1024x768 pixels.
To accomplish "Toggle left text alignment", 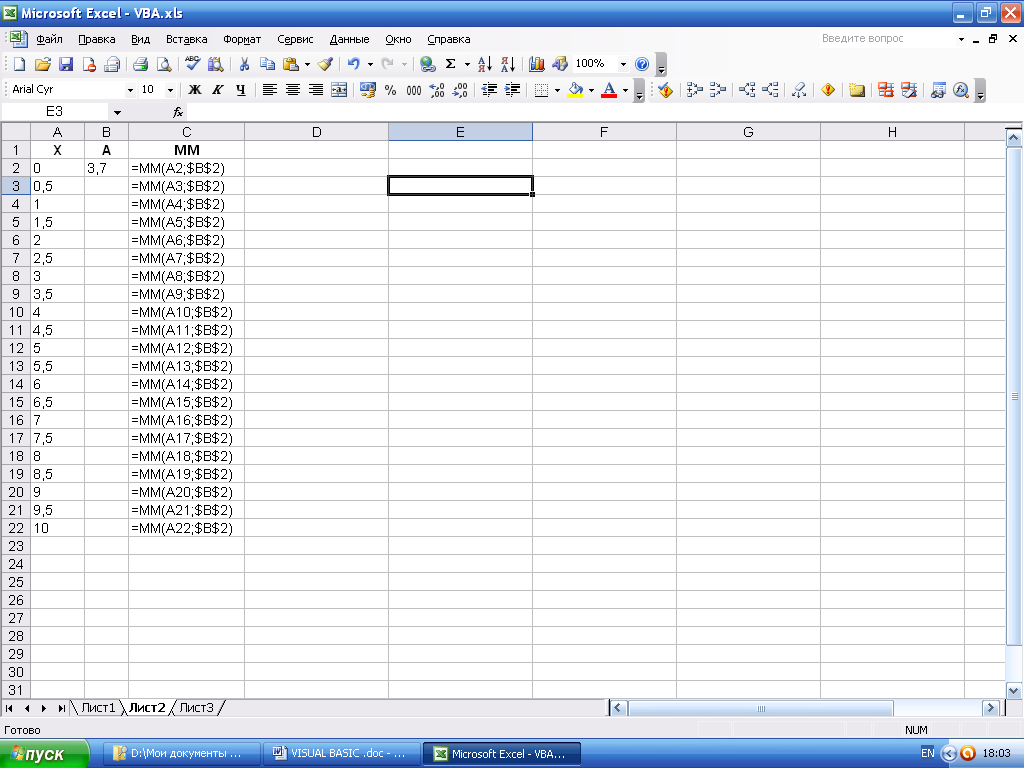I will click(270, 90).
